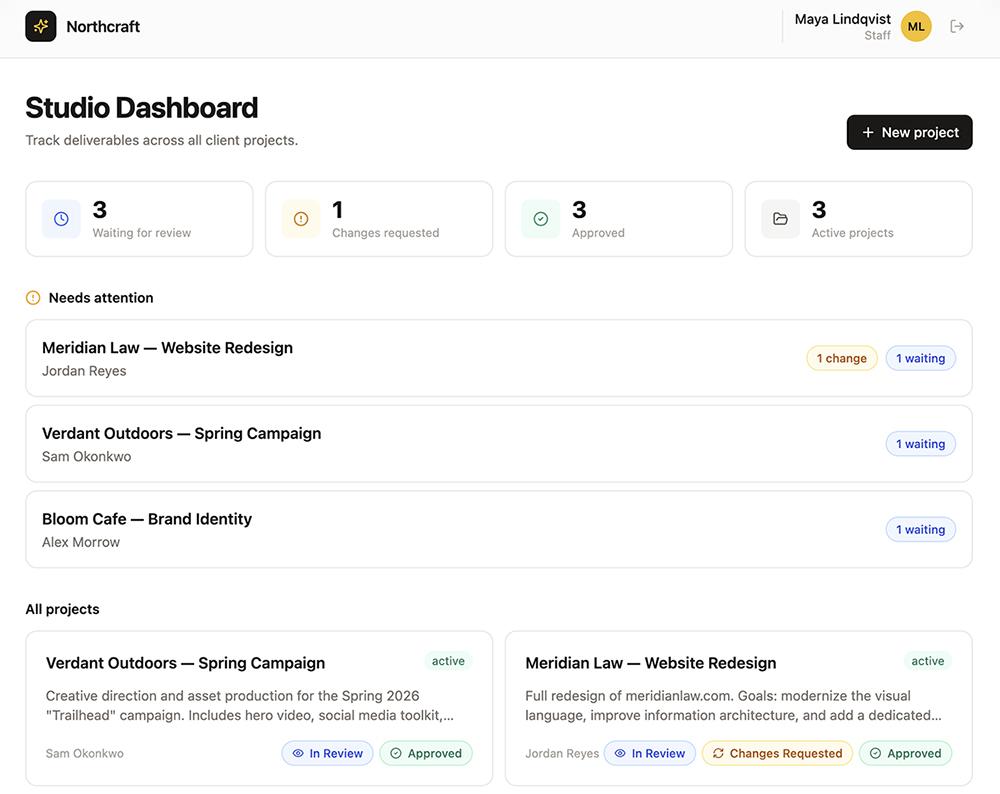Click the Active projects label
1000x794 pixels.
click(x=853, y=233)
